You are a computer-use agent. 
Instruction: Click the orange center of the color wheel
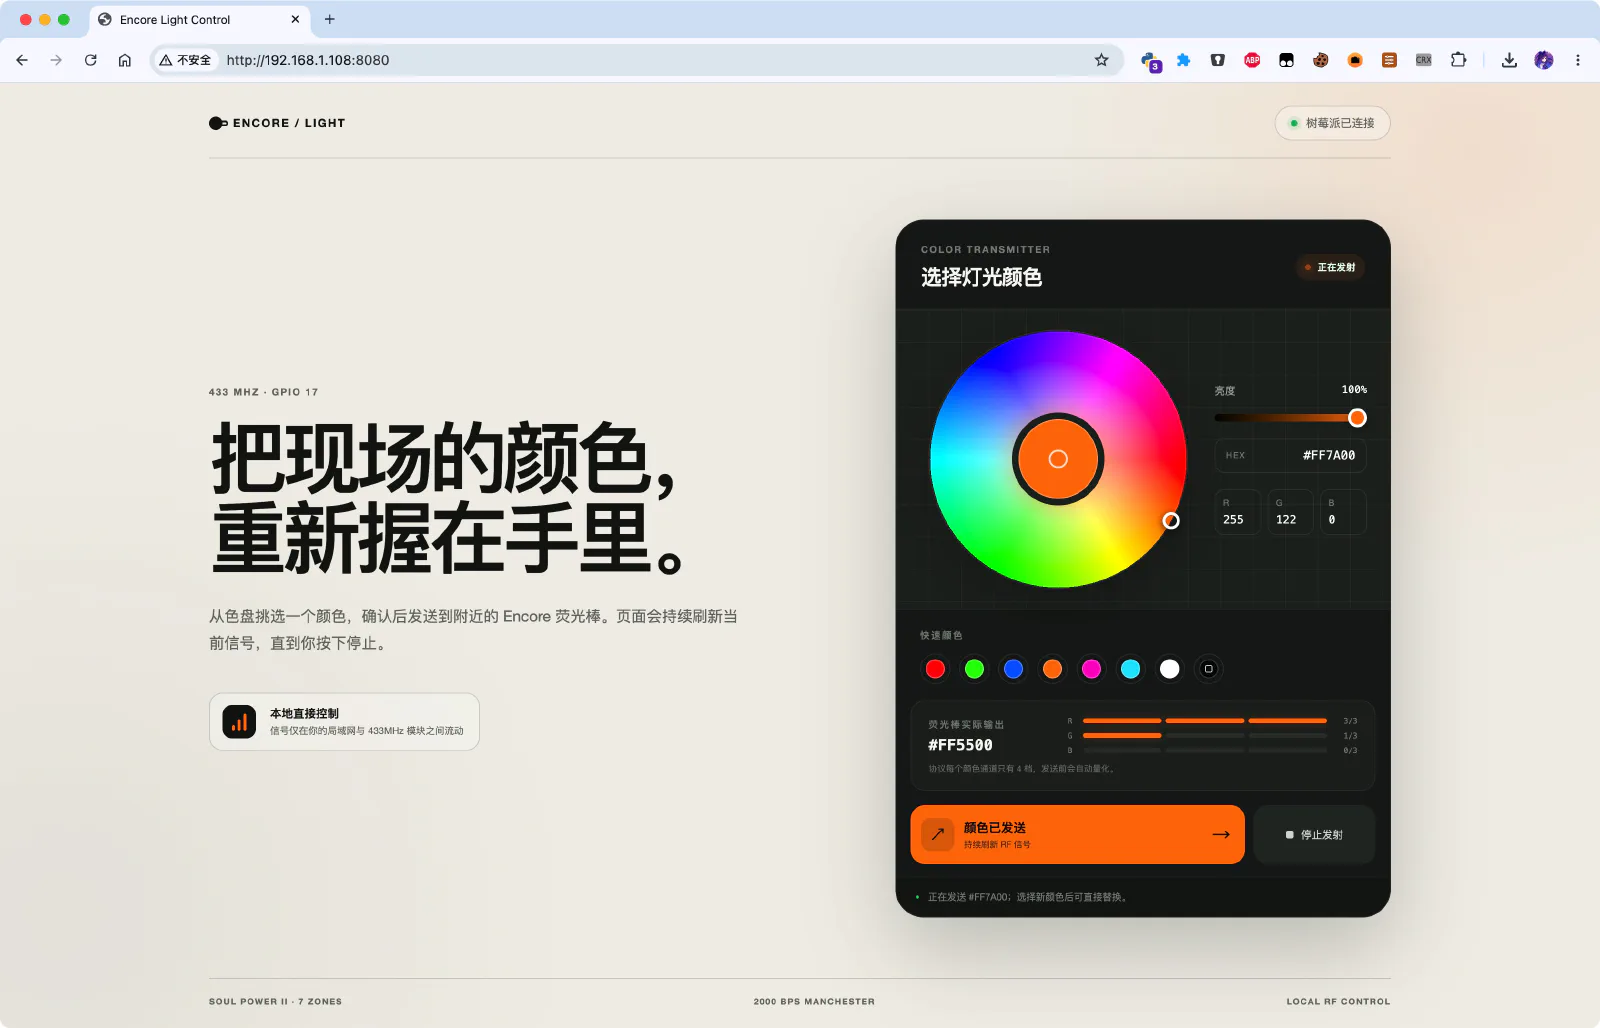point(1058,459)
